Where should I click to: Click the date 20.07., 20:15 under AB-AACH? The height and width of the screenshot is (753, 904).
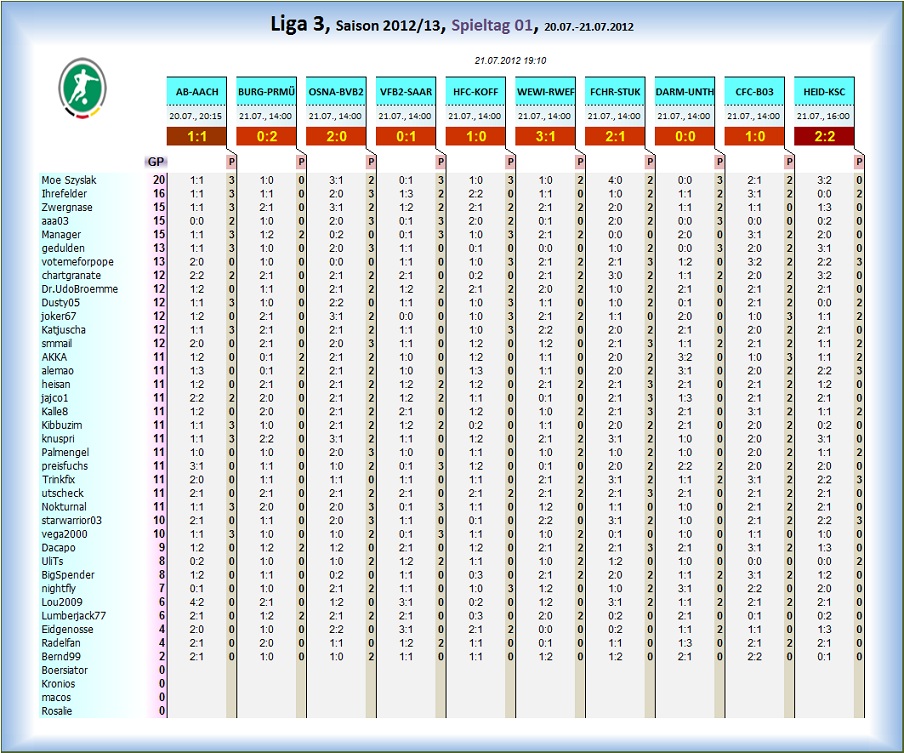point(195,116)
